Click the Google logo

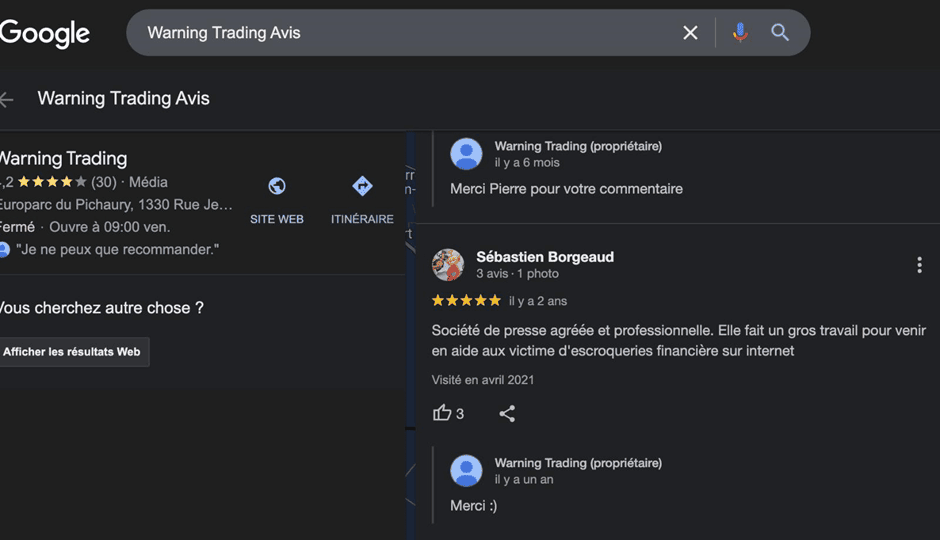(x=45, y=34)
